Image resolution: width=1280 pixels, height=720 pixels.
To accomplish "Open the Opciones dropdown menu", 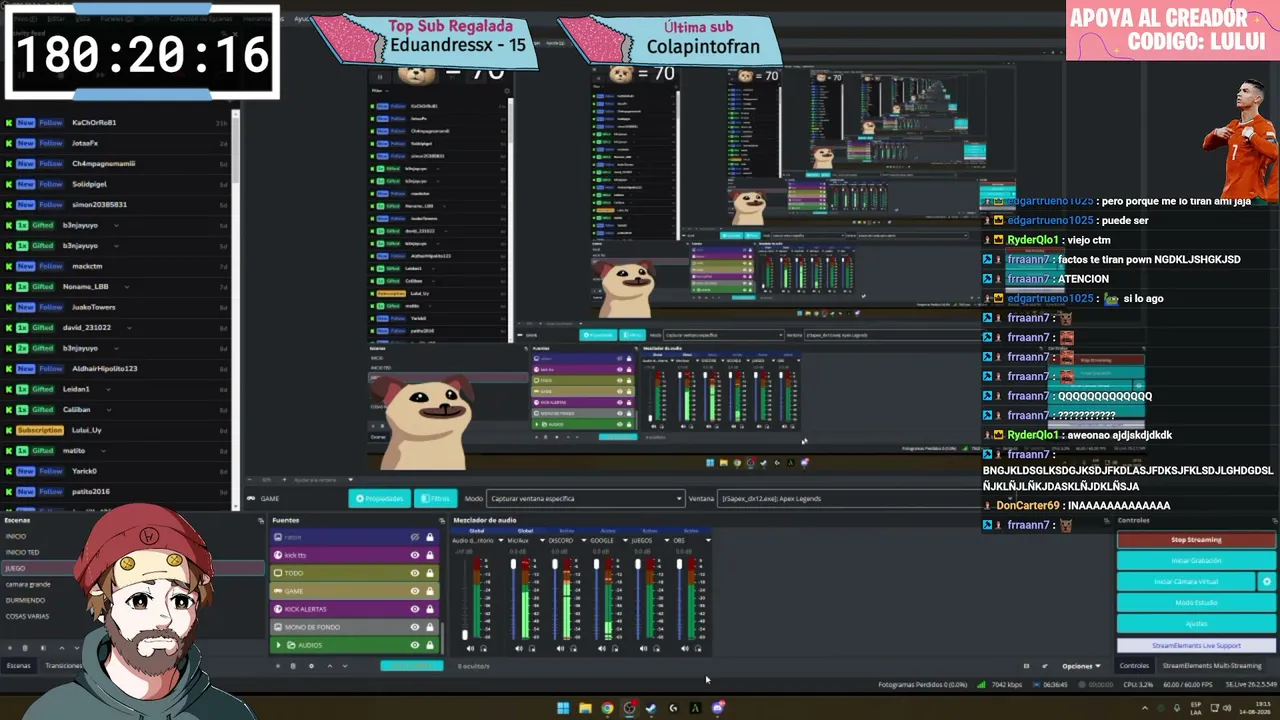I will [x=1081, y=666].
